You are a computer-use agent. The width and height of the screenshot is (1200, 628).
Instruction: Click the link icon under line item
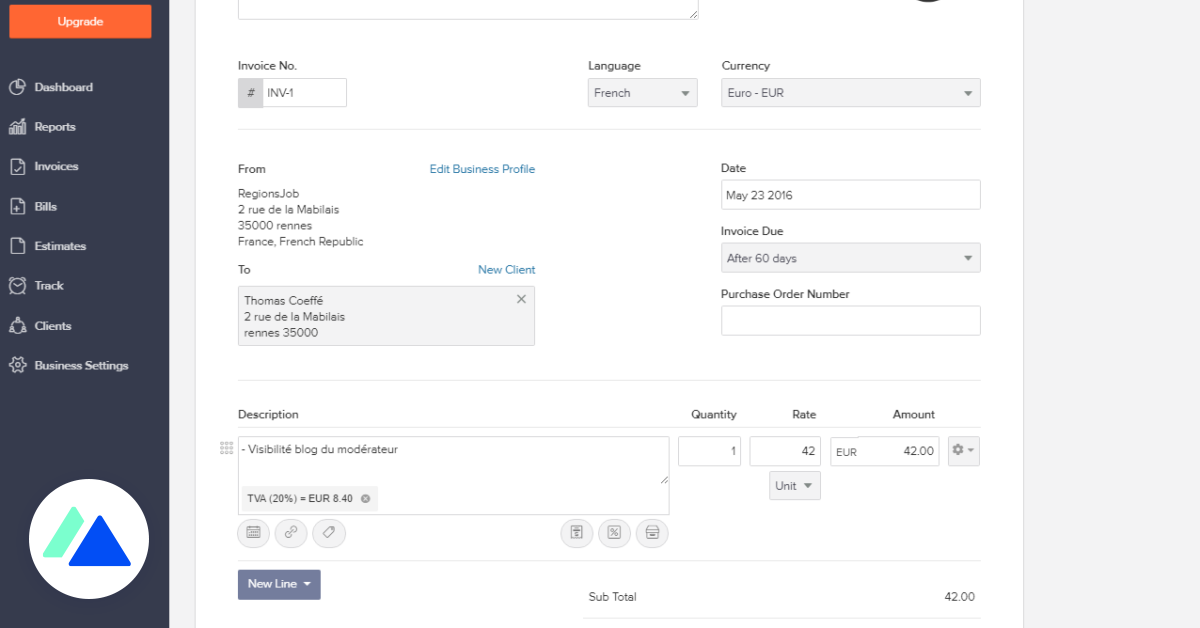tap(291, 533)
